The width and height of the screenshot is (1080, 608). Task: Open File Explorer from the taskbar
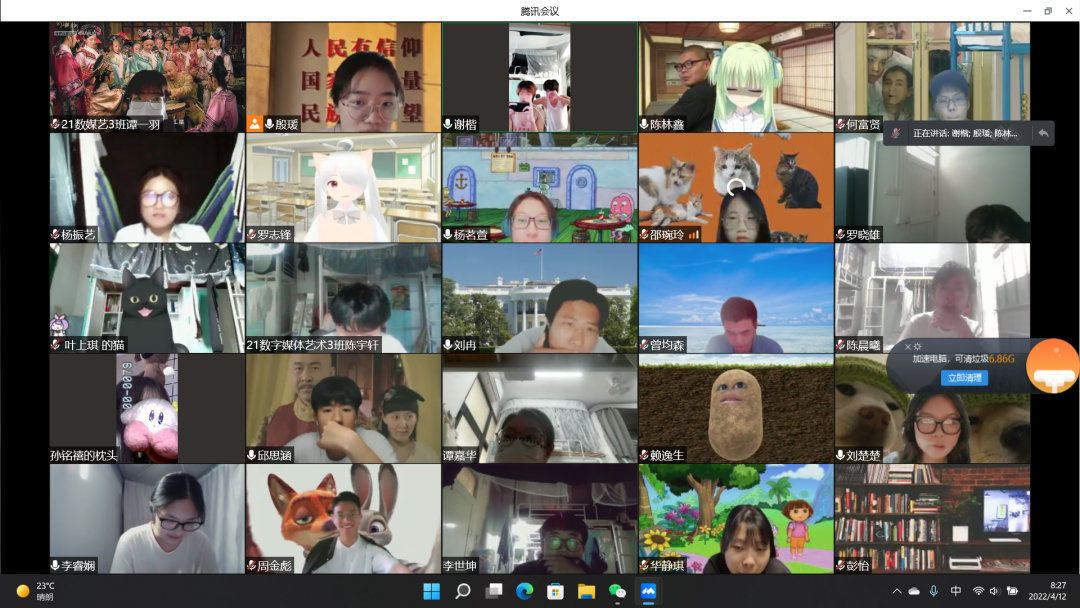(586, 591)
